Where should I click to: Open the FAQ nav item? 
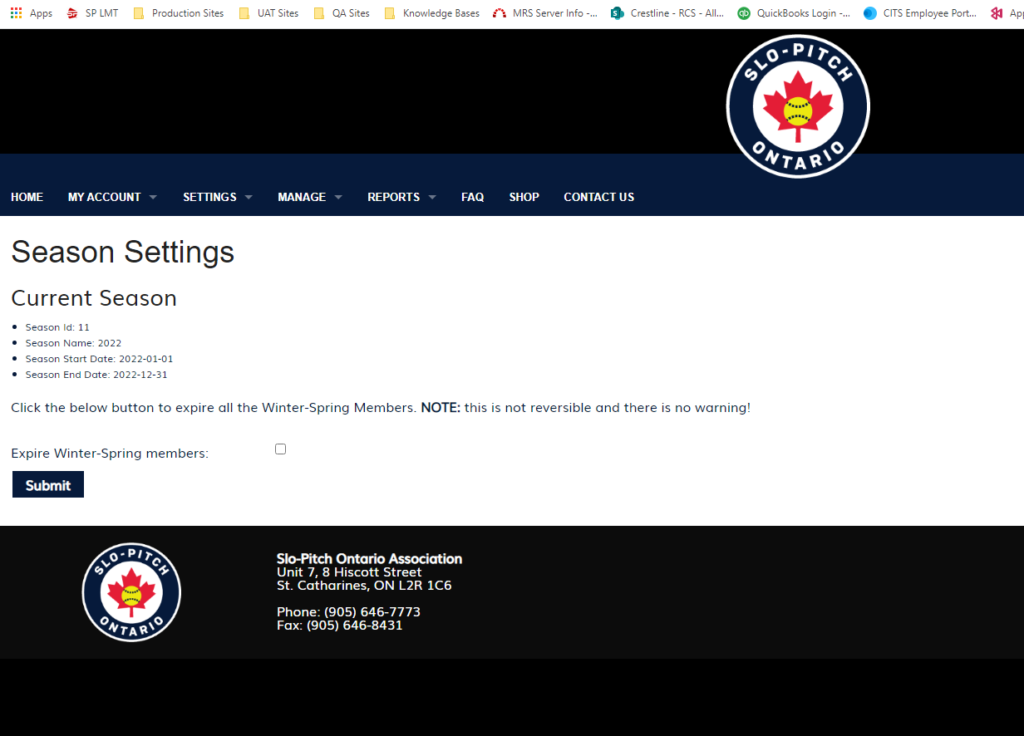point(472,197)
